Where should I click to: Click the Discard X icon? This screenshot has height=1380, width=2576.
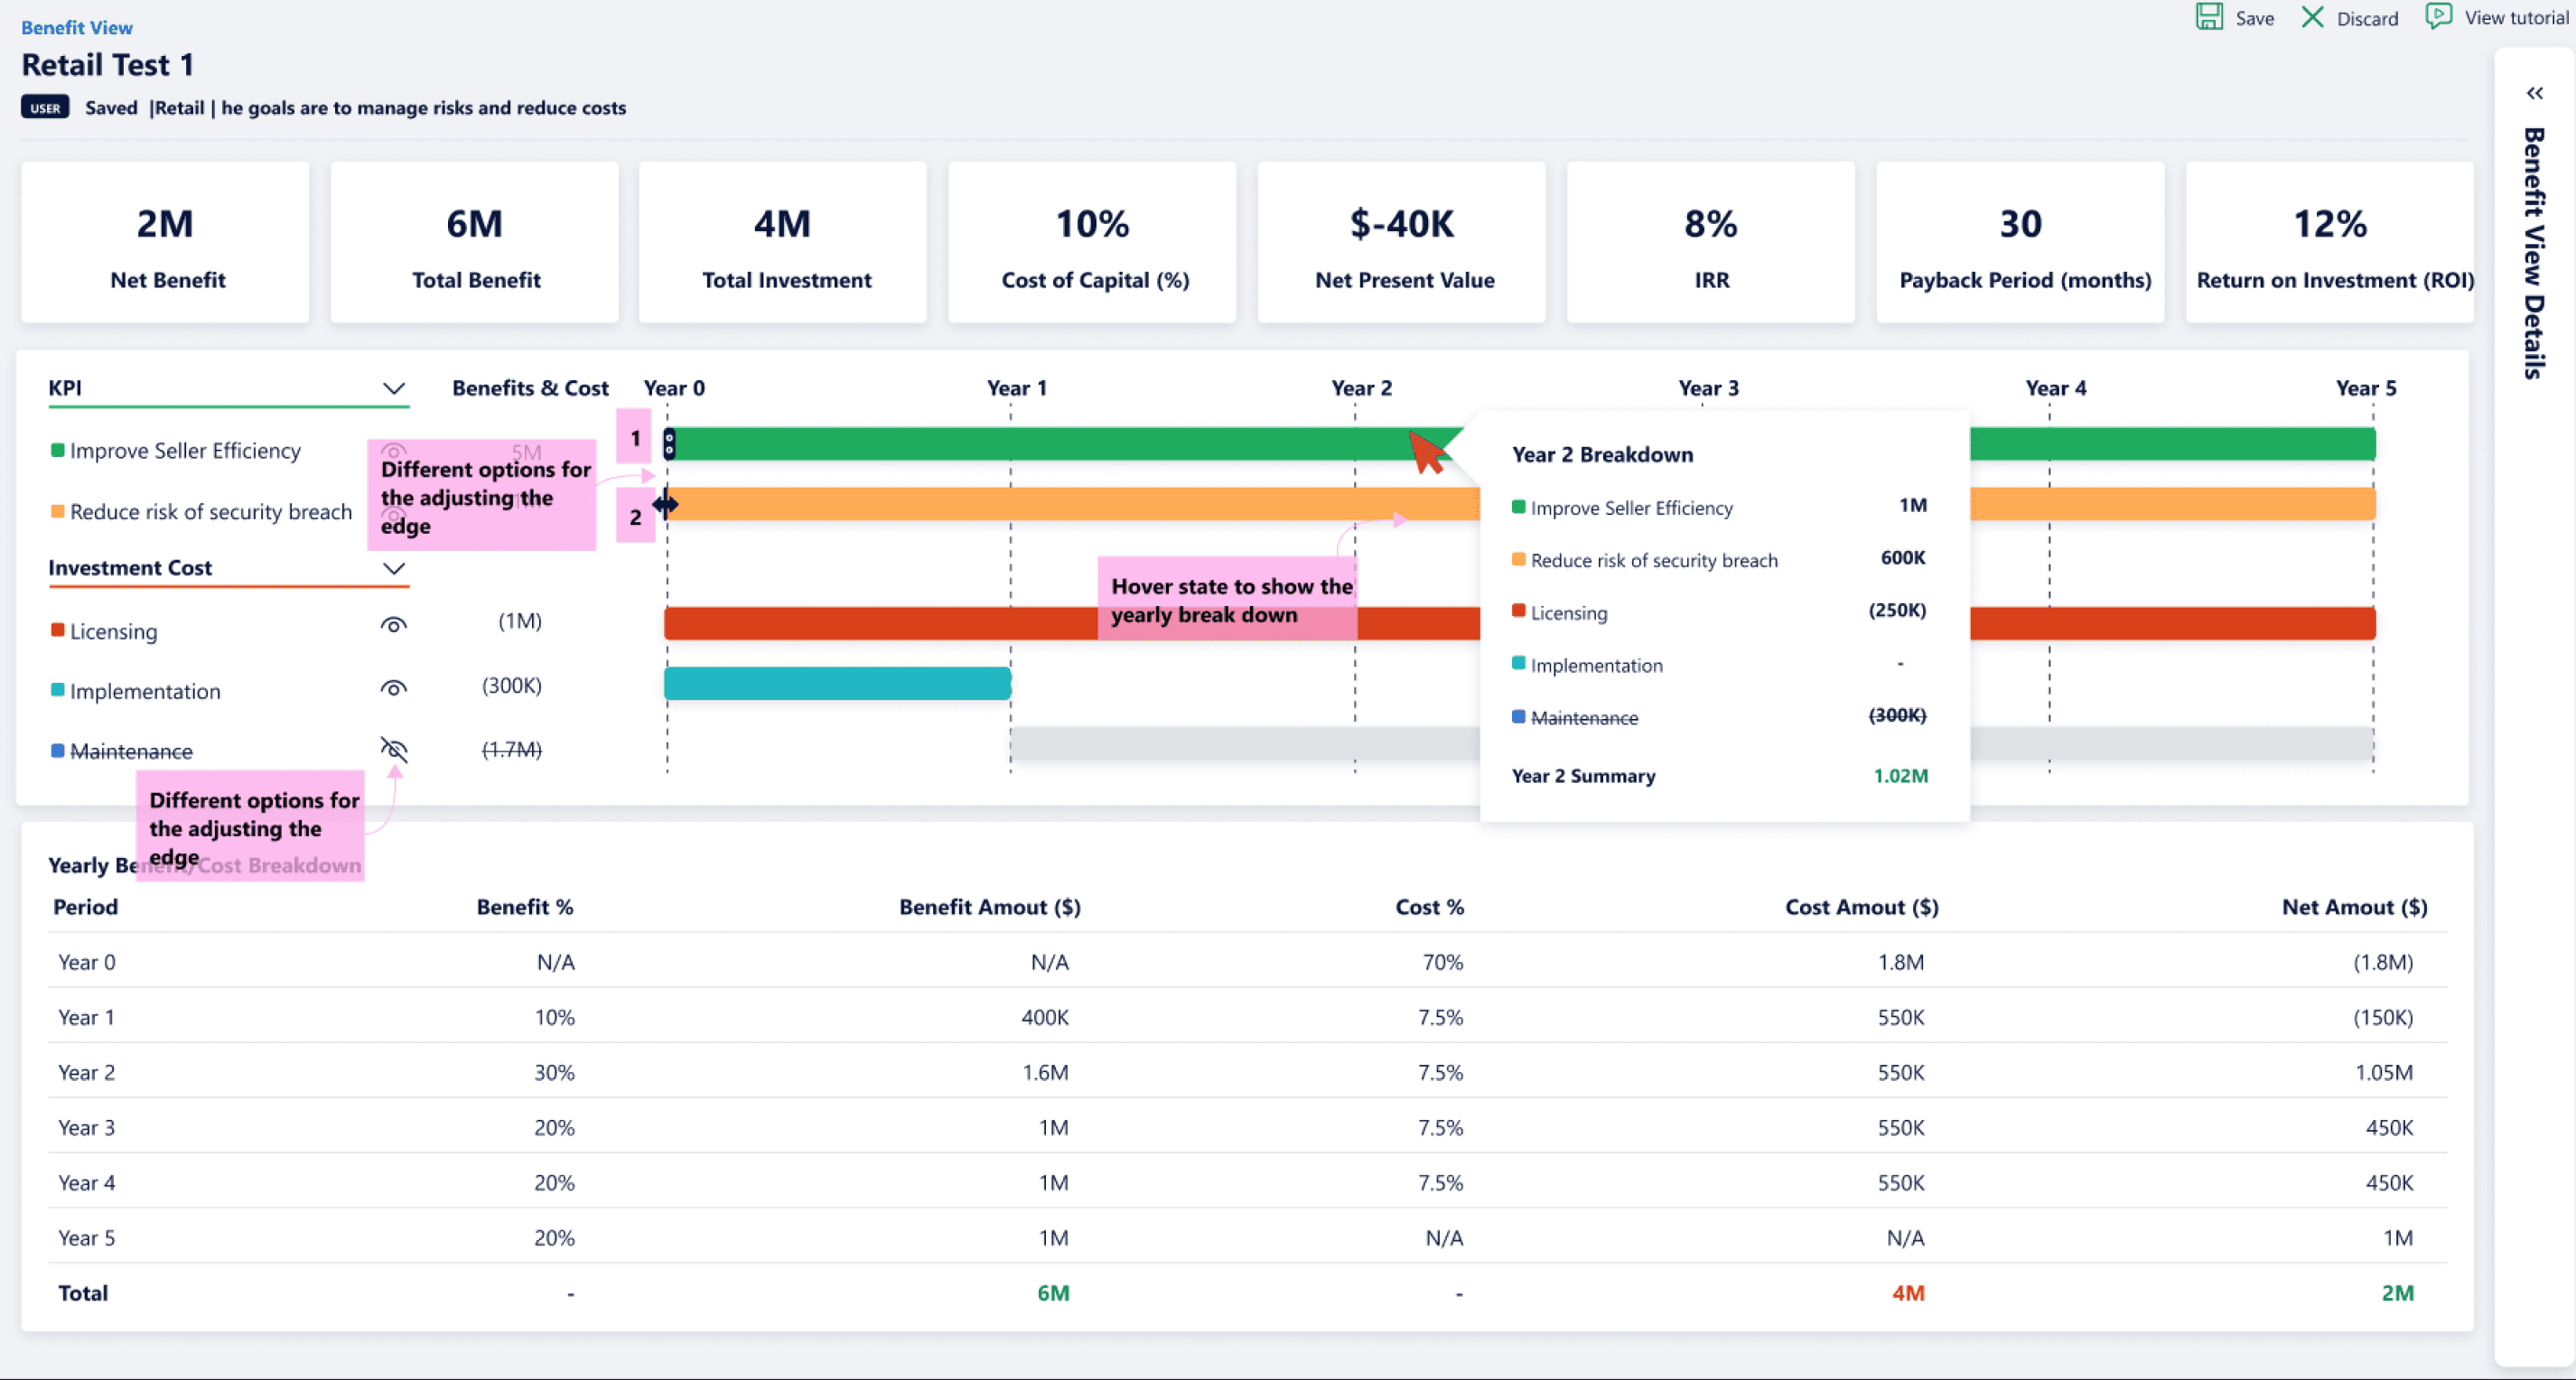(2313, 17)
